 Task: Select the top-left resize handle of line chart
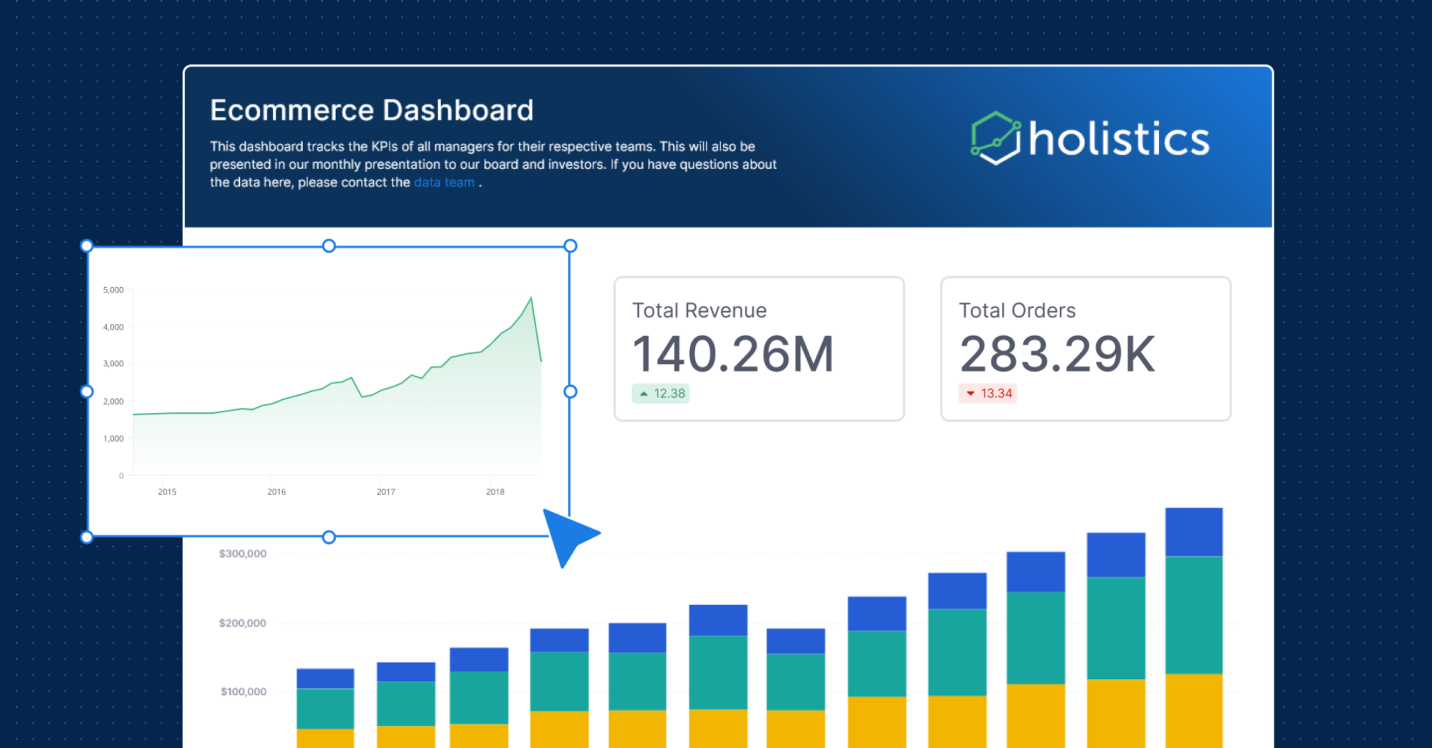[87, 246]
